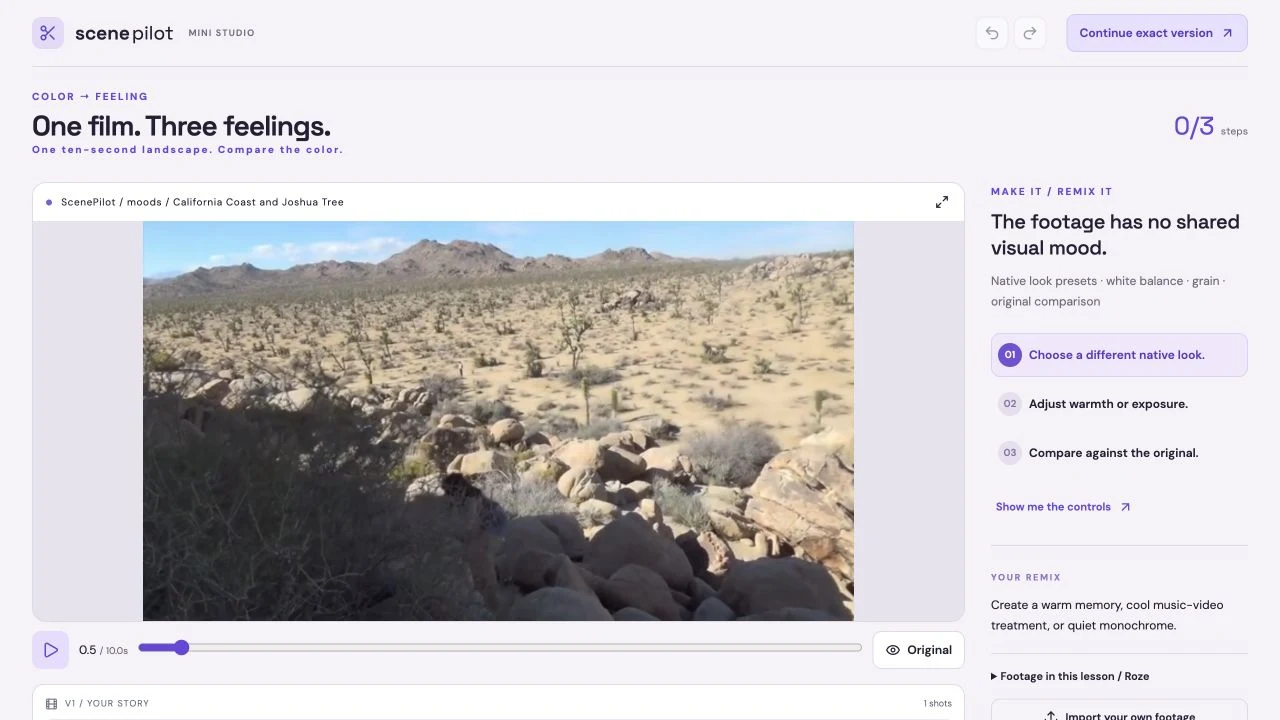Redo the last edit
The height and width of the screenshot is (720, 1280).
click(1030, 33)
